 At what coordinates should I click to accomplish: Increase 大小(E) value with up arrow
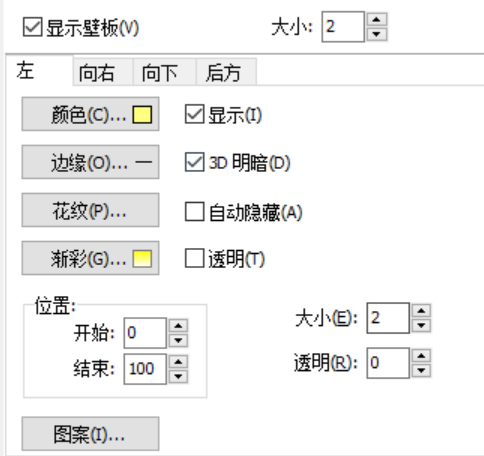tap(421, 311)
